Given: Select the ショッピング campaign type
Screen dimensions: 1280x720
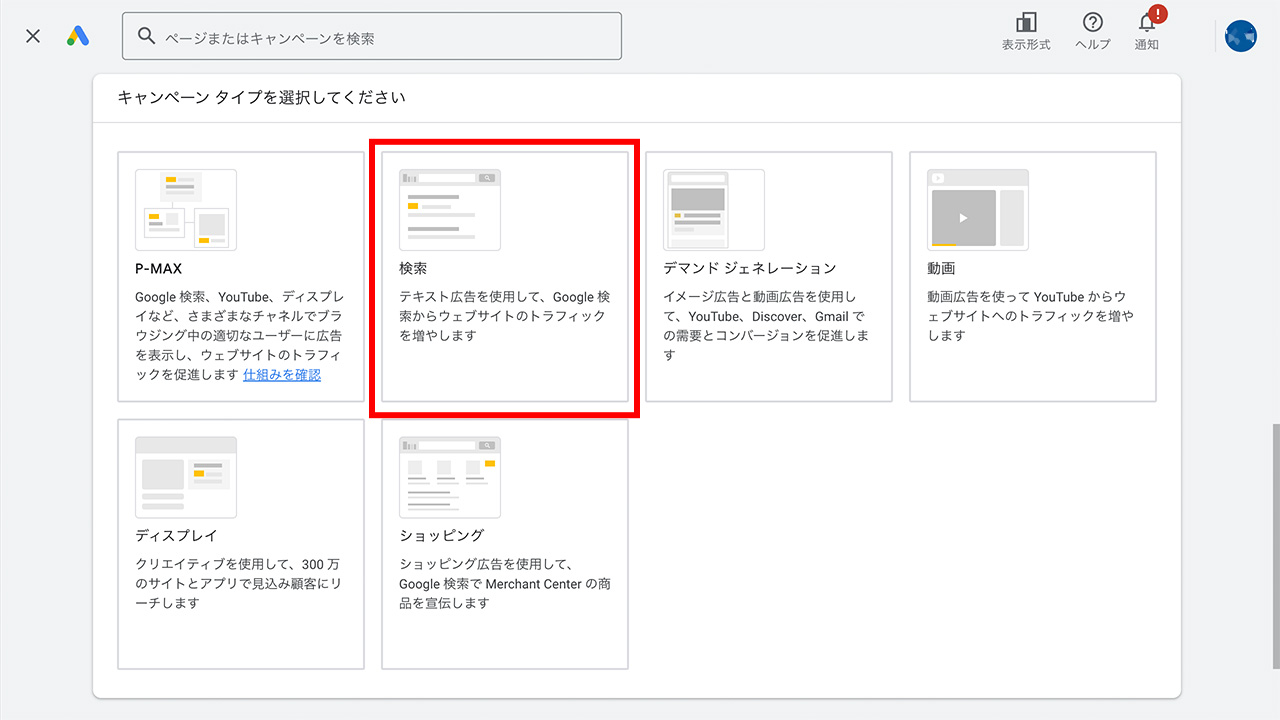Looking at the screenshot, I should coord(504,544).
